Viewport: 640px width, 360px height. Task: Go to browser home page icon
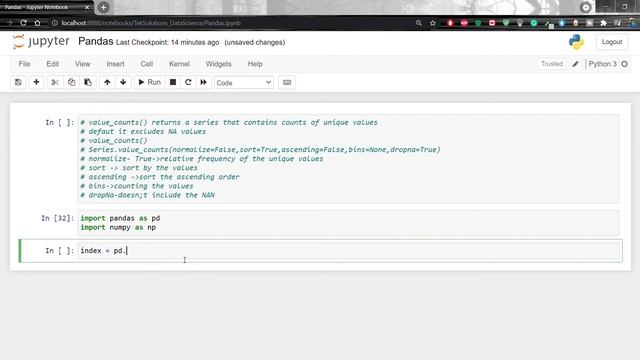click(x=37, y=23)
